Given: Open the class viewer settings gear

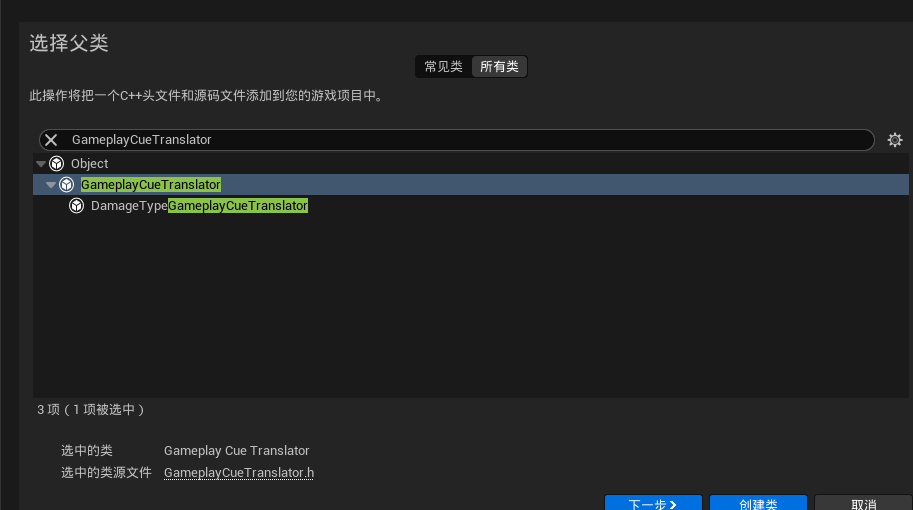Looking at the screenshot, I should pyautogui.click(x=895, y=140).
